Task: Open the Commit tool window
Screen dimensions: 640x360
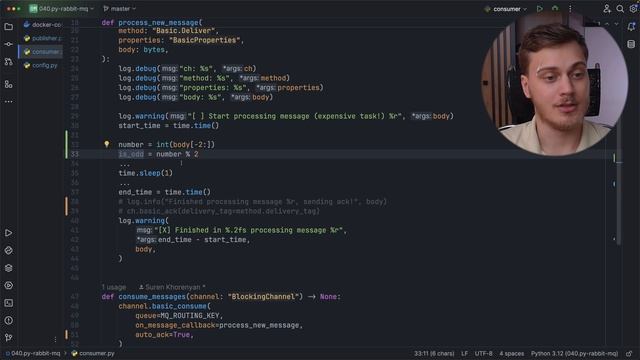Action: (9, 44)
